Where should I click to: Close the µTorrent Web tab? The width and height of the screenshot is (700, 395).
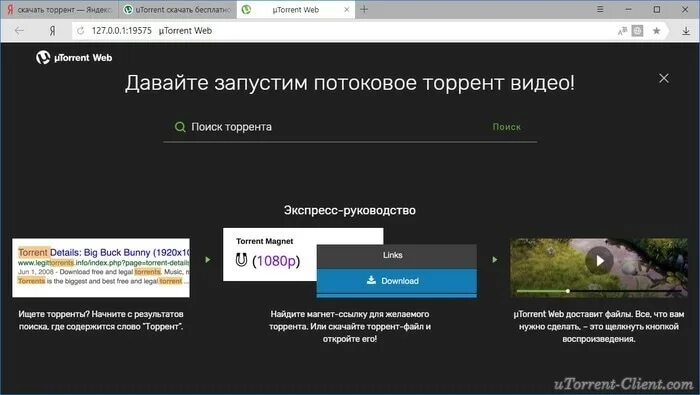click(x=346, y=9)
